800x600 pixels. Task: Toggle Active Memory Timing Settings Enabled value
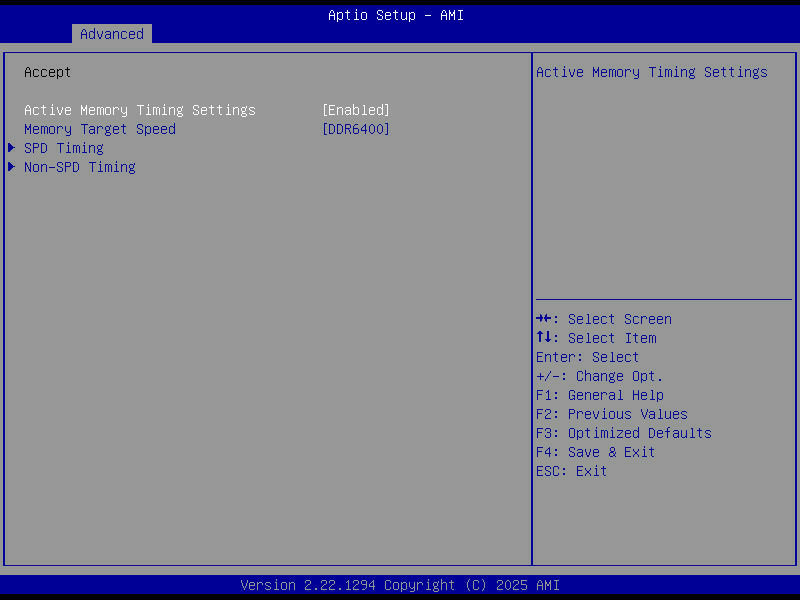(x=355, y=110)
